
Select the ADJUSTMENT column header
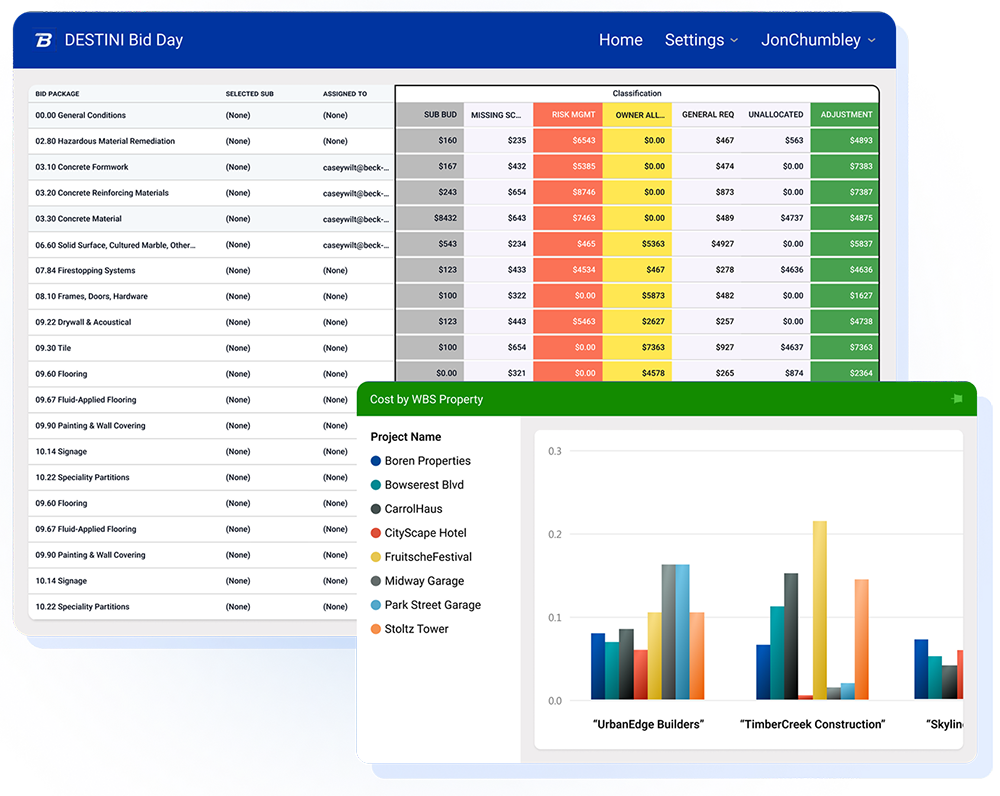pyautogui.click(x=844, y=115)
